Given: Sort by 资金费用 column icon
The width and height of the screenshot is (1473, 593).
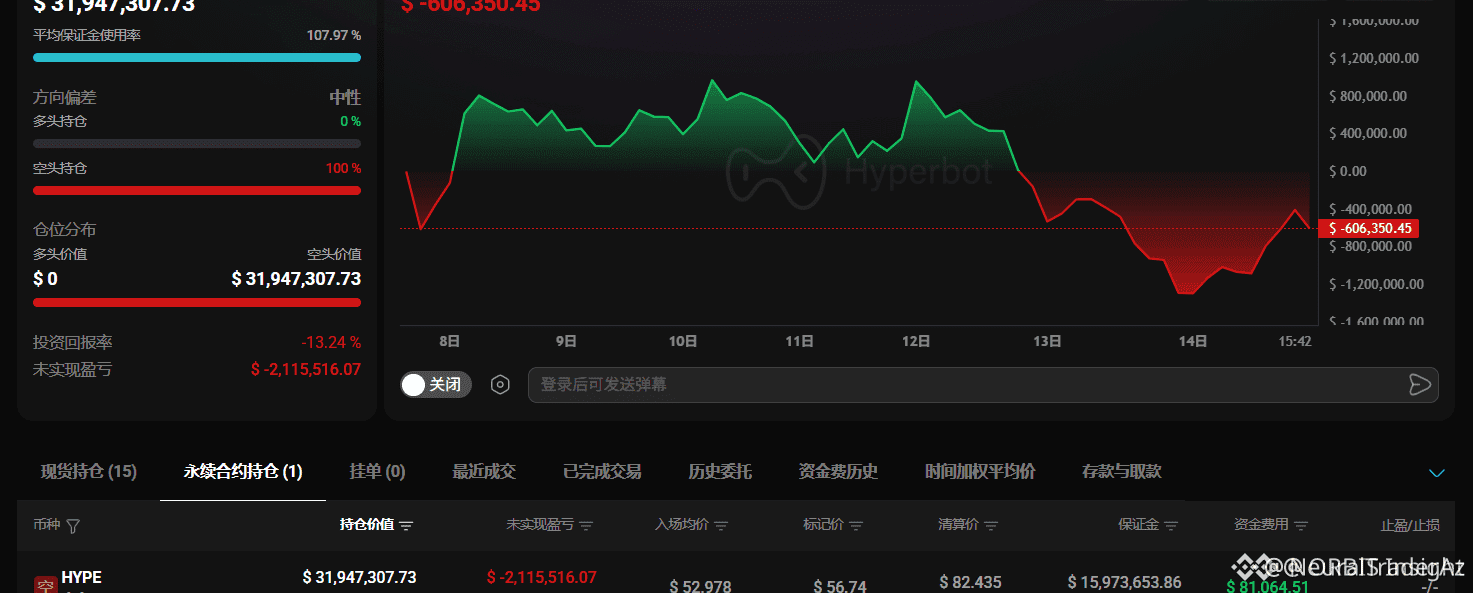Looking at the screenshot, I should pyautogui.click(x=1299, y=526).
